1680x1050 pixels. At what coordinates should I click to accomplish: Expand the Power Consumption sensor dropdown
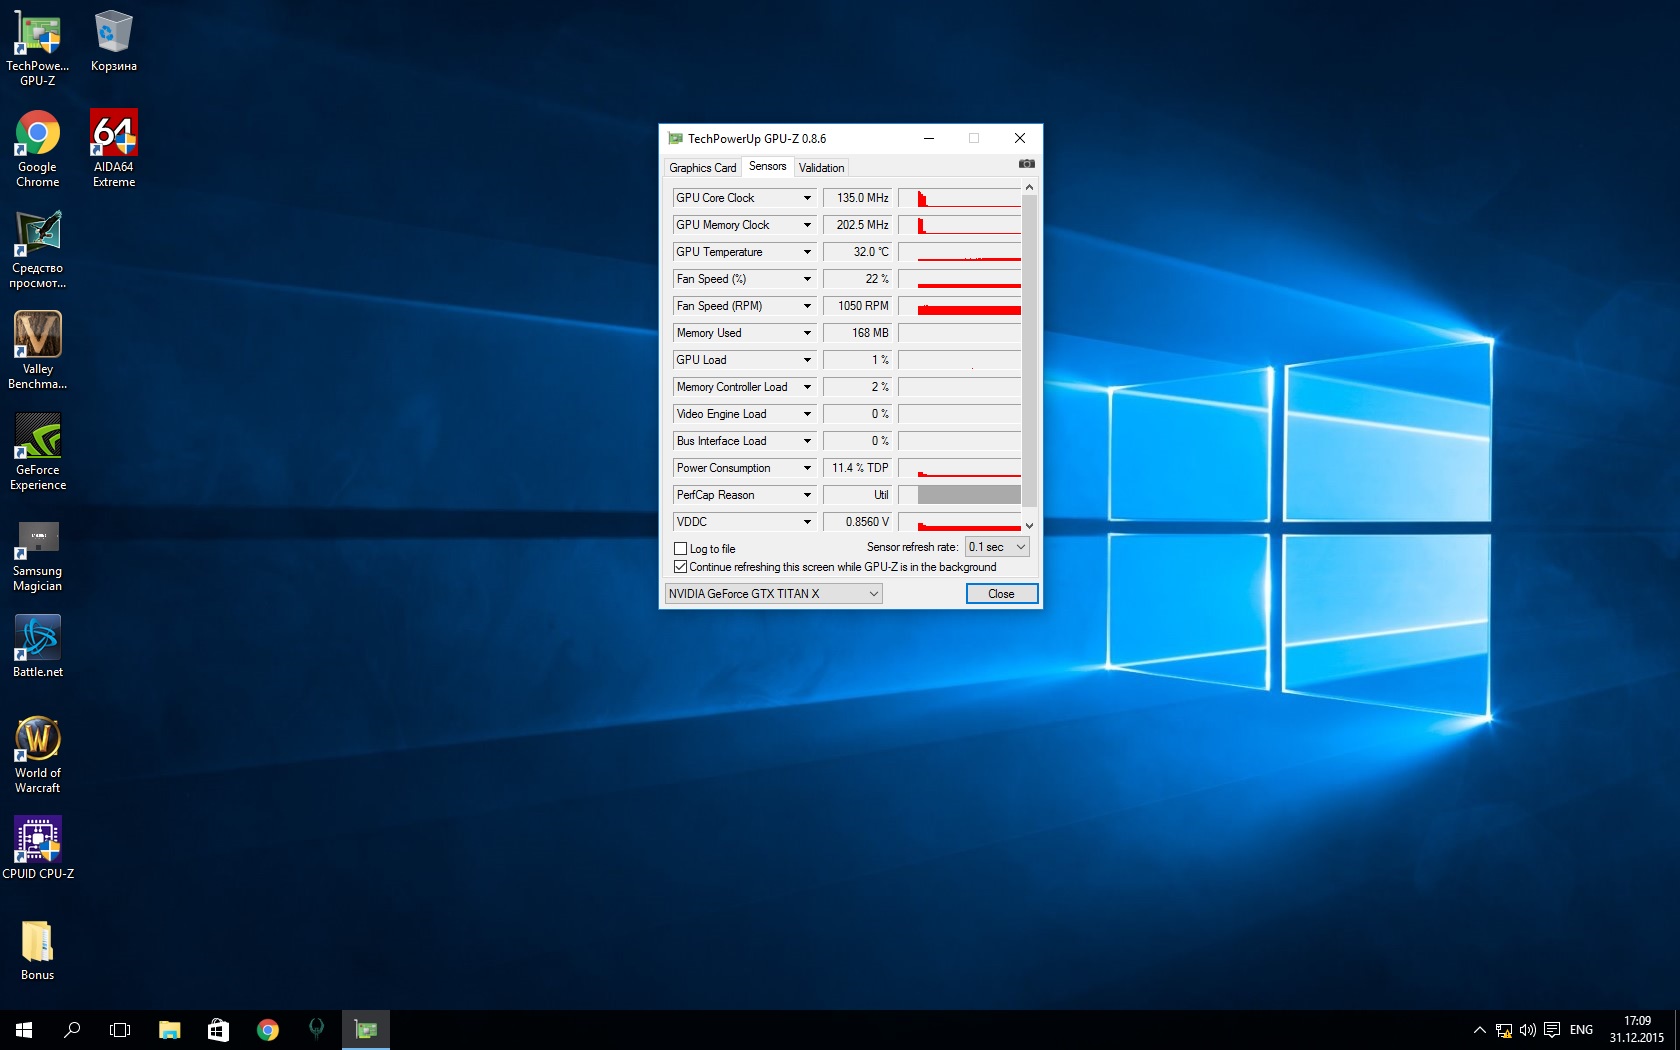click(x=807, y=468)
